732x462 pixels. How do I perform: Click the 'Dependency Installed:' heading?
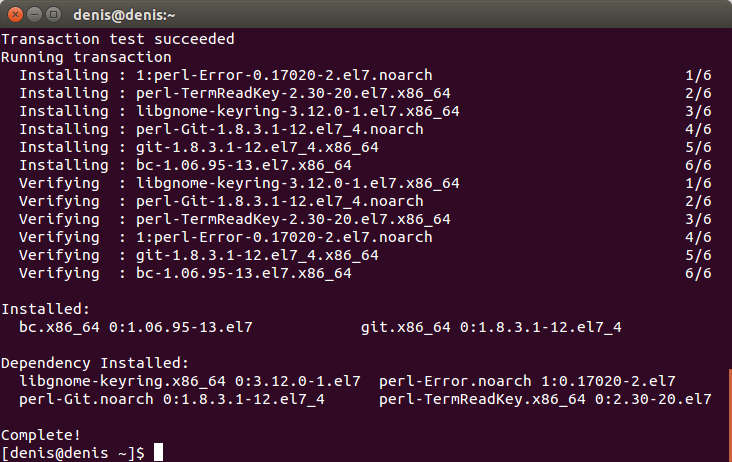(95, 363)
